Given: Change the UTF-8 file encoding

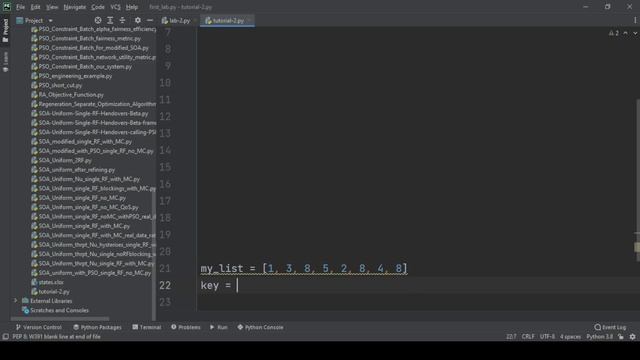Looking at the screenshot, I should [547, 337].
